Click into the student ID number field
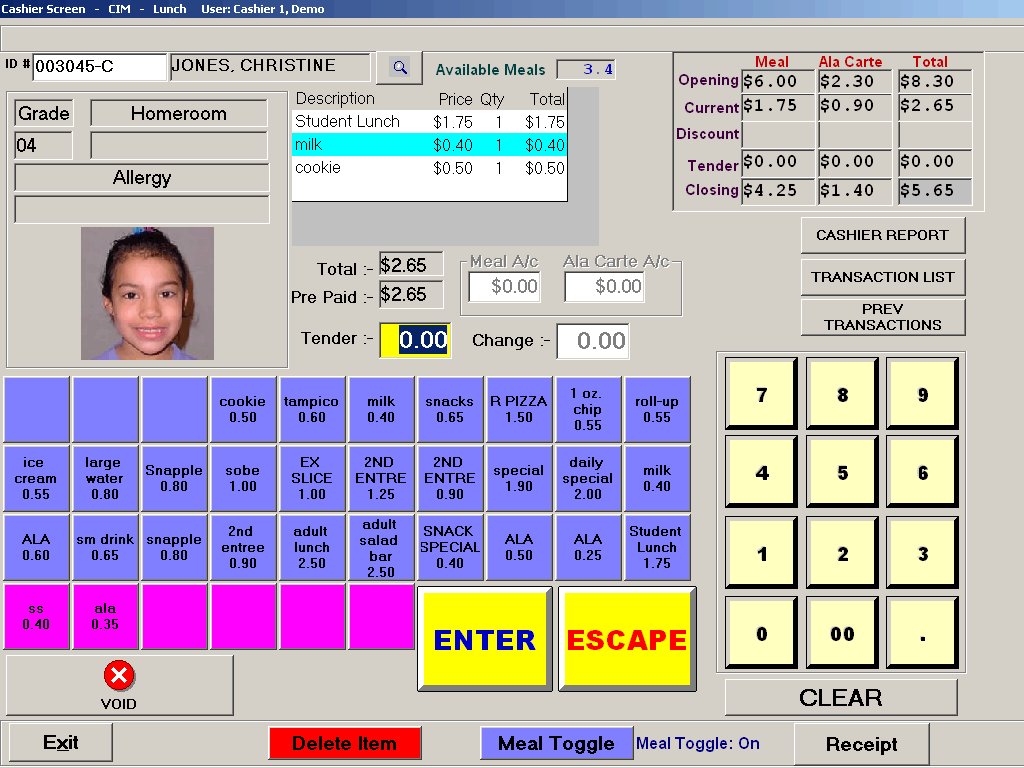1024x768 pixels. [x=99, y=67]
